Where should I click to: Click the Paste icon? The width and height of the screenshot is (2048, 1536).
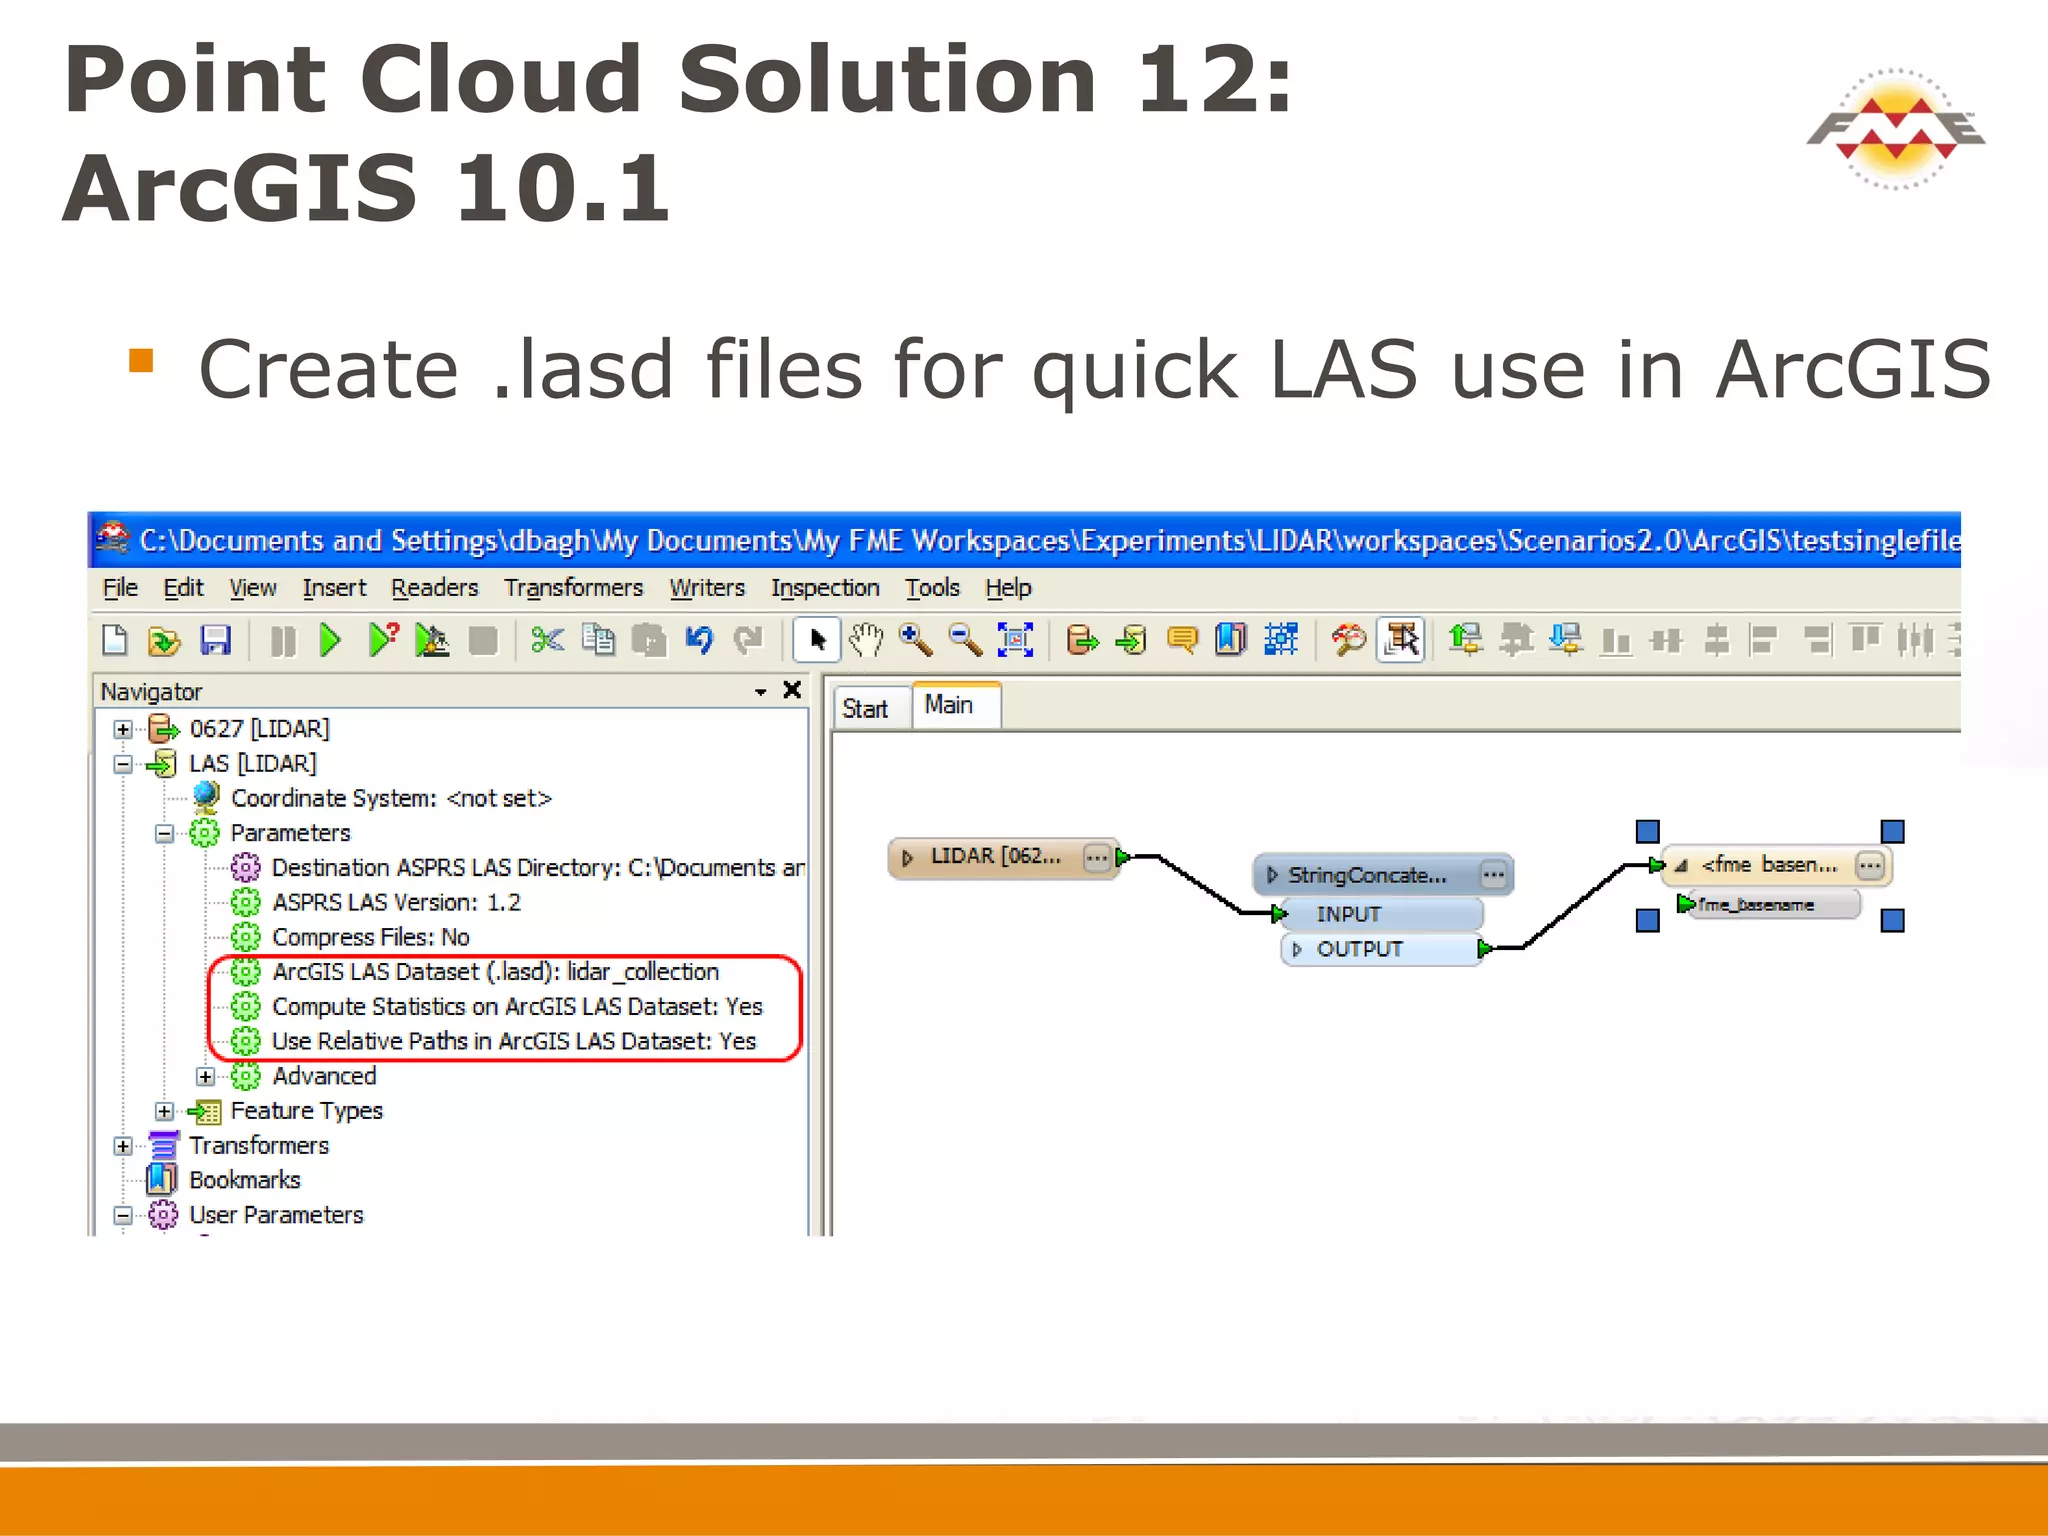pos(649,640)
